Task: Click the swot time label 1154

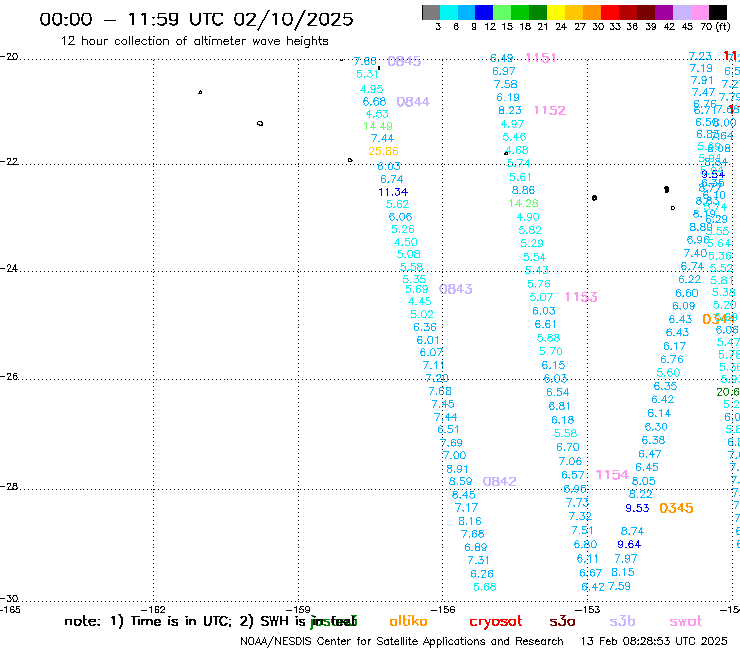Action: [x=612, y=475]
